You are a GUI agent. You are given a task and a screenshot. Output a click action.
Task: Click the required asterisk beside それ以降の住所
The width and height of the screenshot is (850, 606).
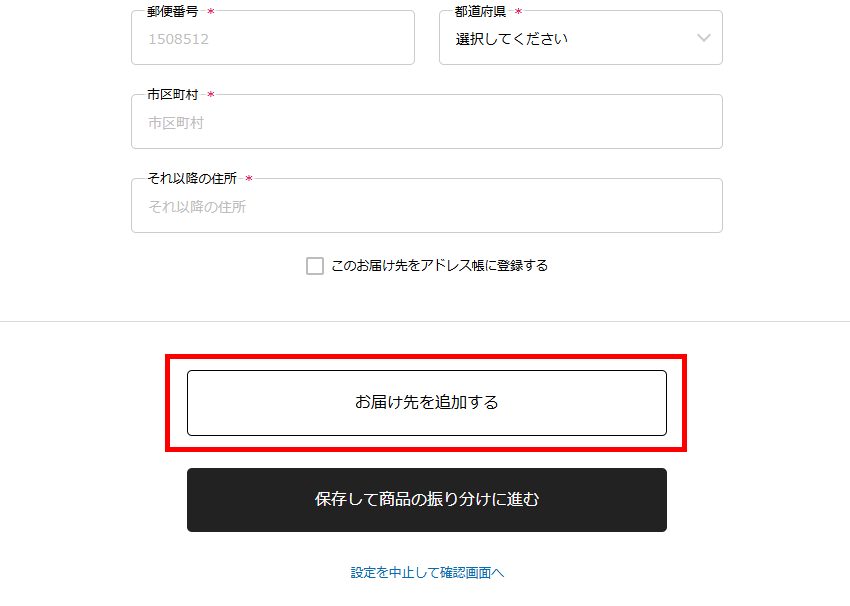pos(249,180)
